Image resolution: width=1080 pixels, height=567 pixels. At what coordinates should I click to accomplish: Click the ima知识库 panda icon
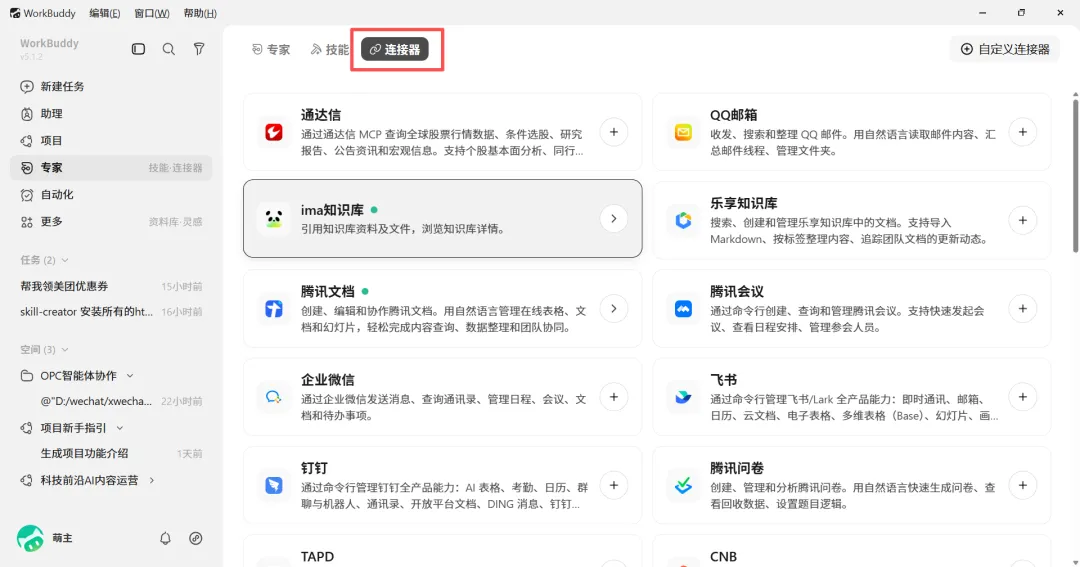(x=273, y=219)
